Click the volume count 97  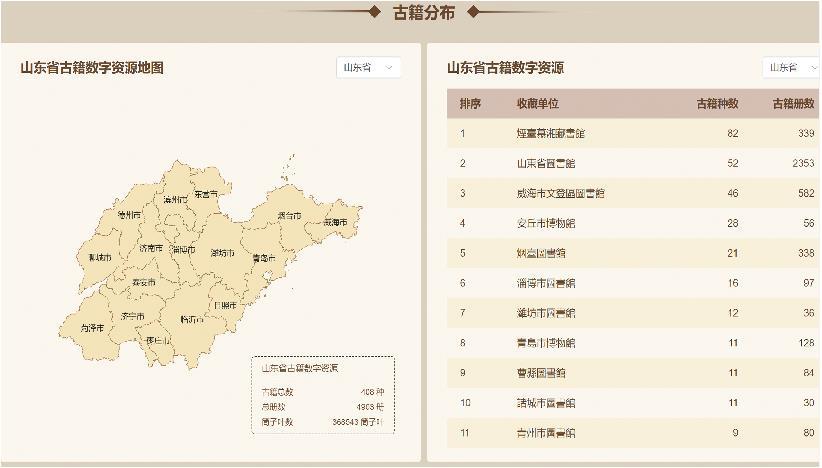808,283
